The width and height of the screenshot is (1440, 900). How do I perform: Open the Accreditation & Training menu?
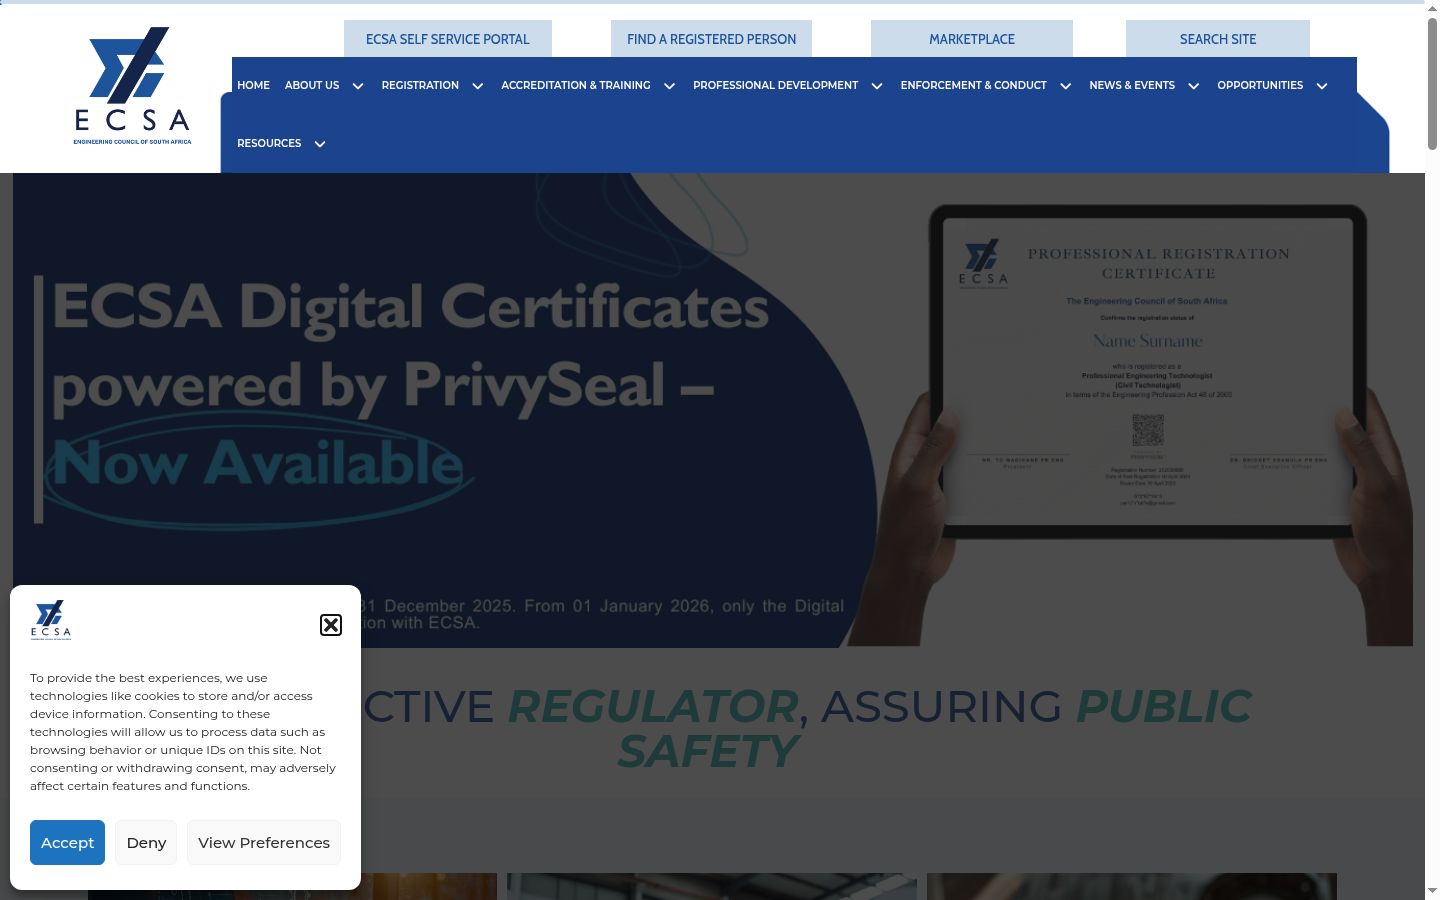tap(576, 86)
